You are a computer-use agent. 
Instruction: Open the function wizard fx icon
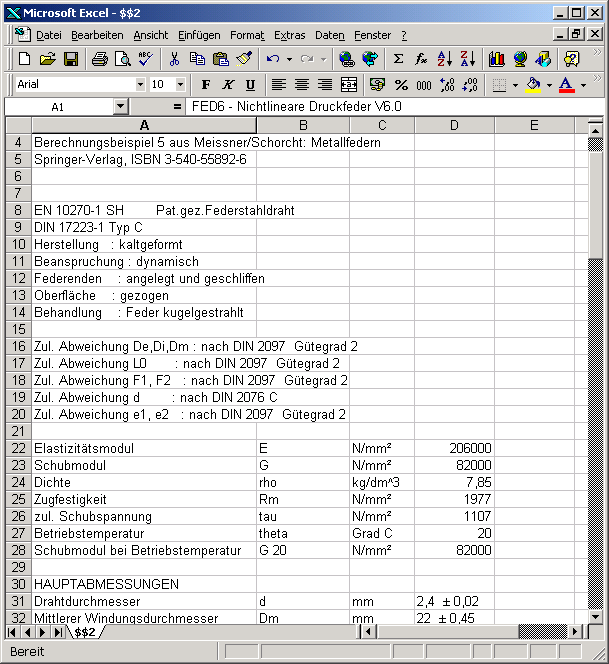pyautogui.click(x=421, y=59)
